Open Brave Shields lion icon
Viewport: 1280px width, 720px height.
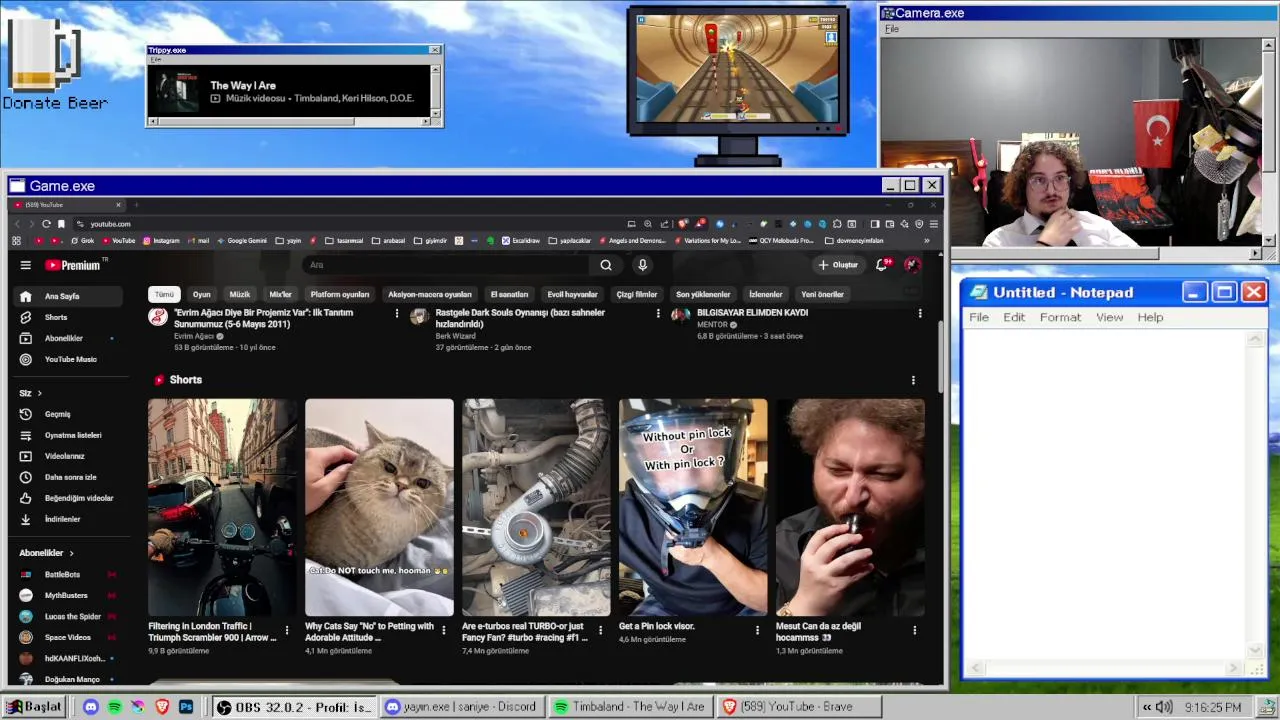(x=683, y=224)
